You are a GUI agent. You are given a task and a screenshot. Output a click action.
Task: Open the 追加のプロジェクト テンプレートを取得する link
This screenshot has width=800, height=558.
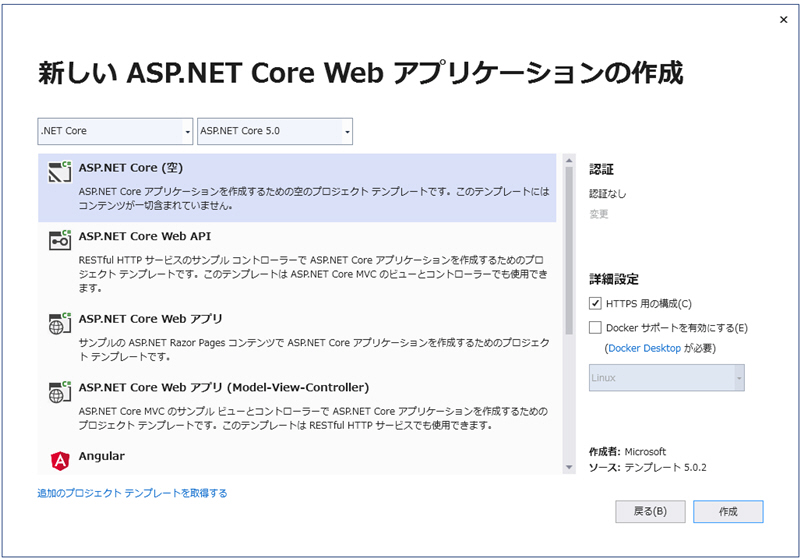[x=132, y=493]
